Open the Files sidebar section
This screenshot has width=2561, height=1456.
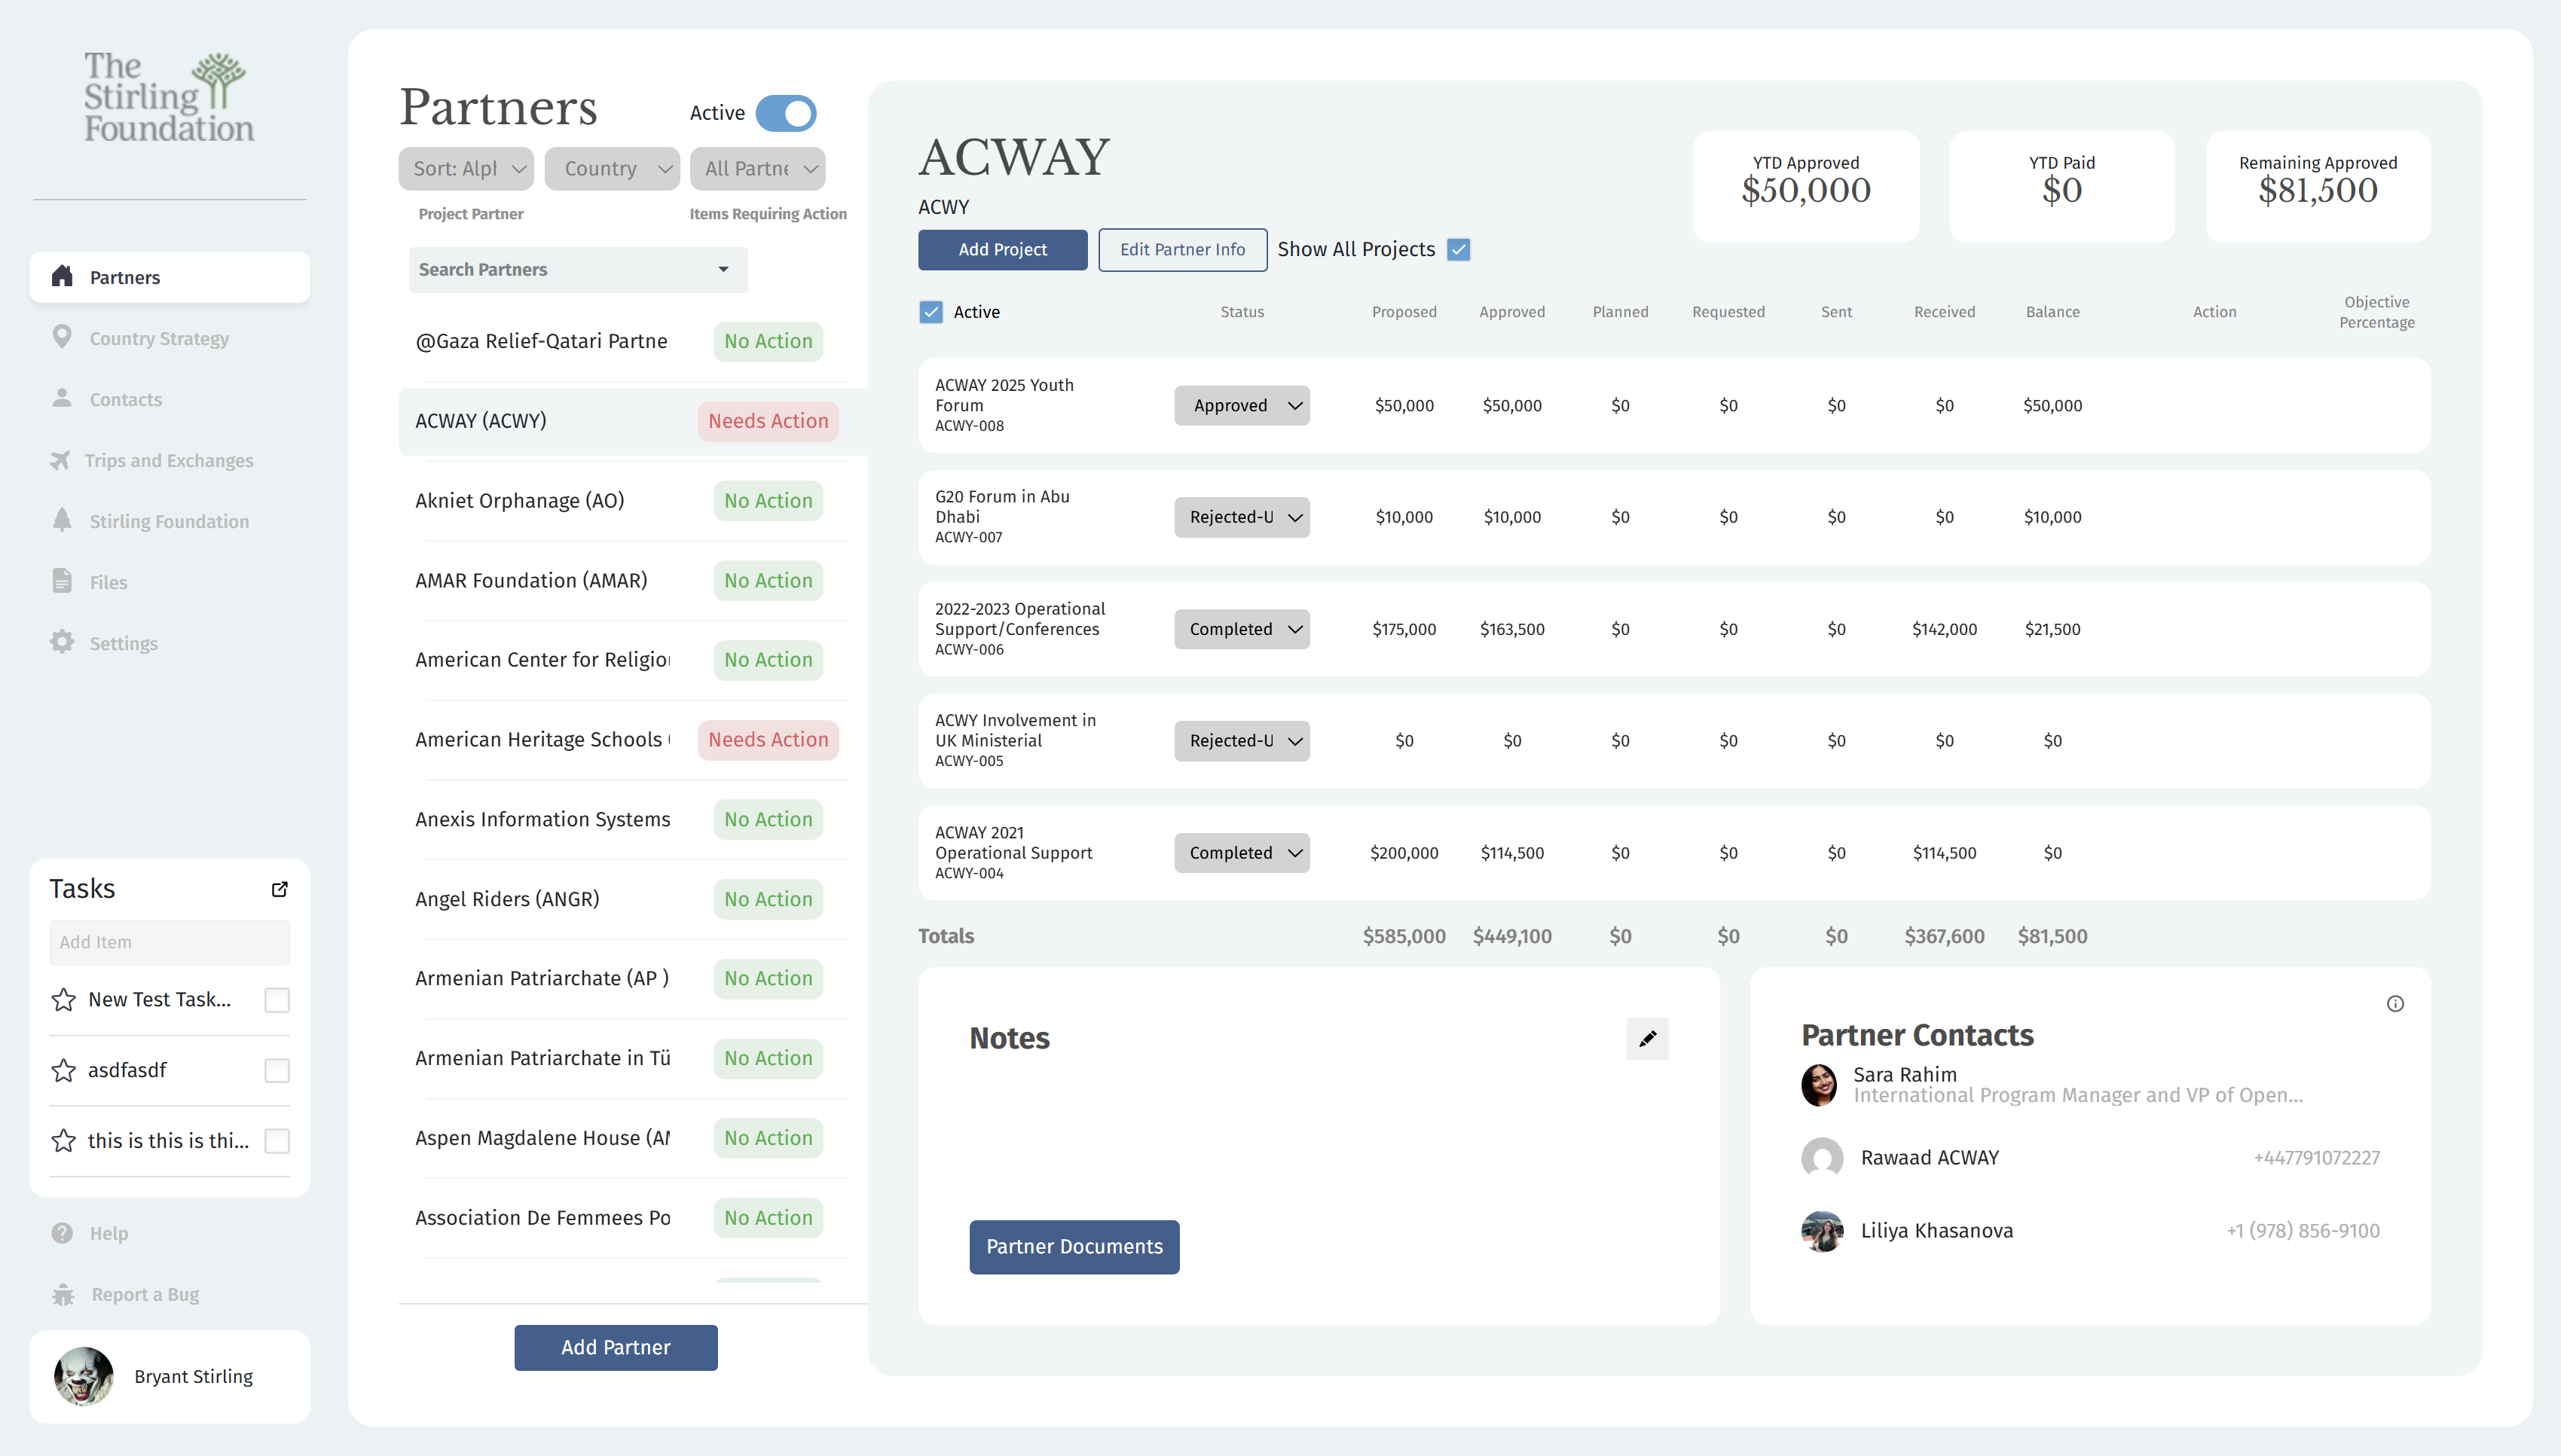108,582
